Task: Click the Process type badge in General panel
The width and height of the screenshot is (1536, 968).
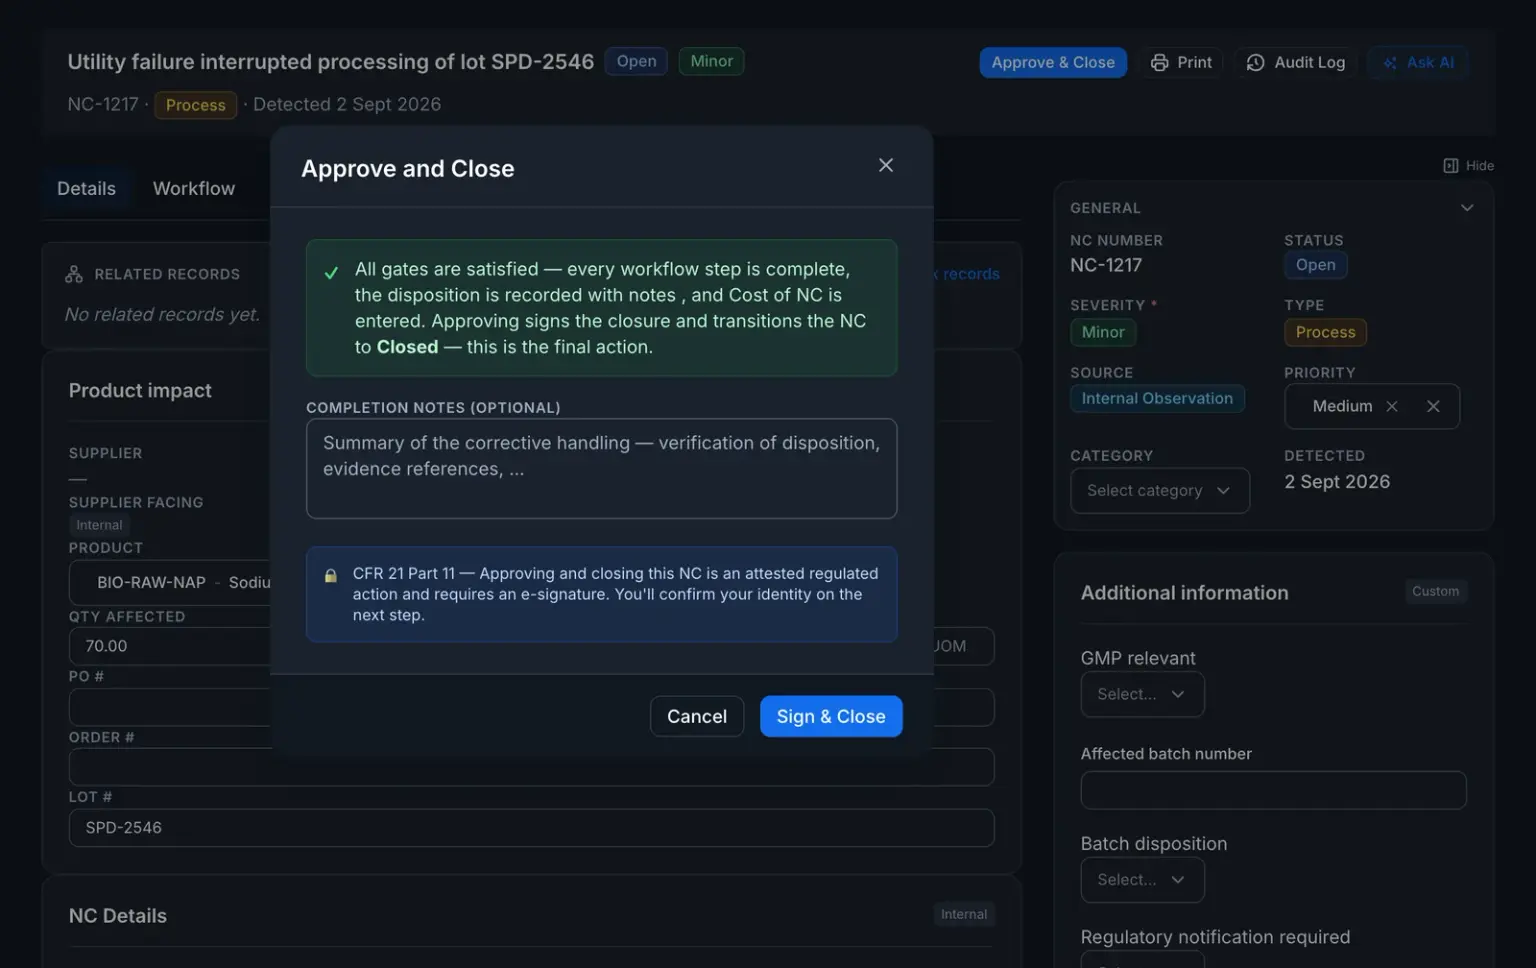Action: [x=1325, y=332]
